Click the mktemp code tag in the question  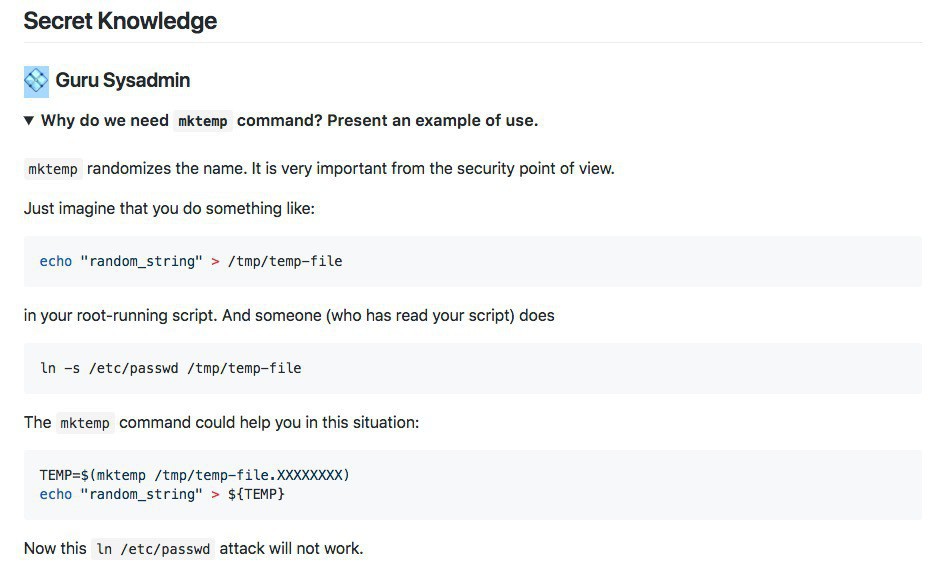pos(202,122)
